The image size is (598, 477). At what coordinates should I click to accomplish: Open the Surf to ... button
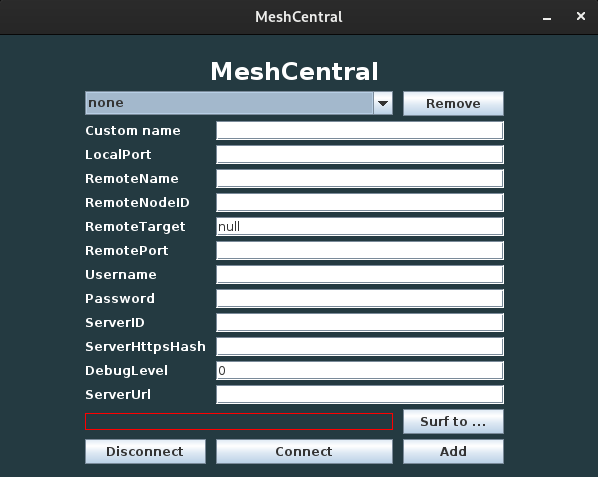point(453,422)
